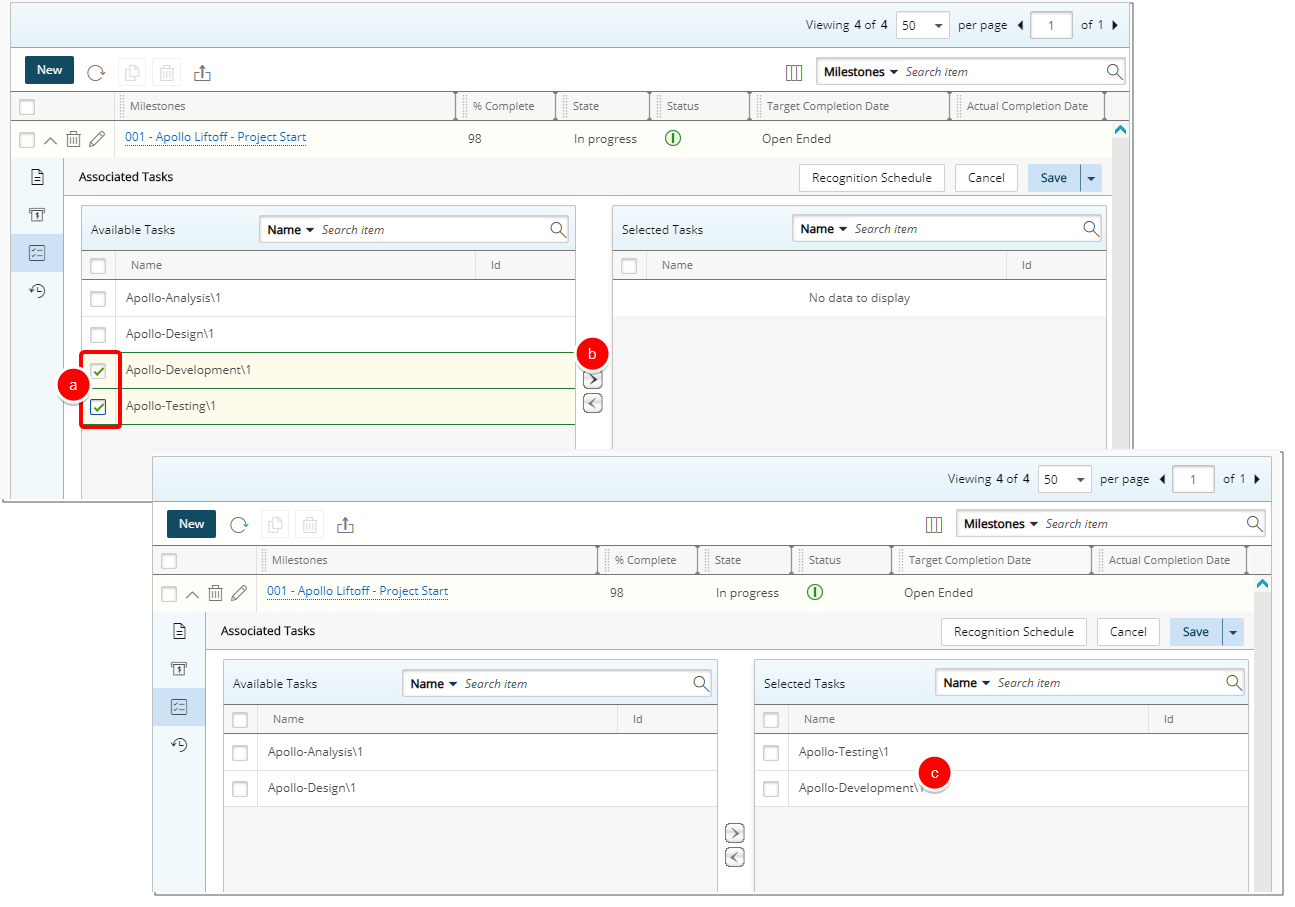Open the column chooser icon in the front window
The image size is (1295, 907).
[x=934, y=524]
